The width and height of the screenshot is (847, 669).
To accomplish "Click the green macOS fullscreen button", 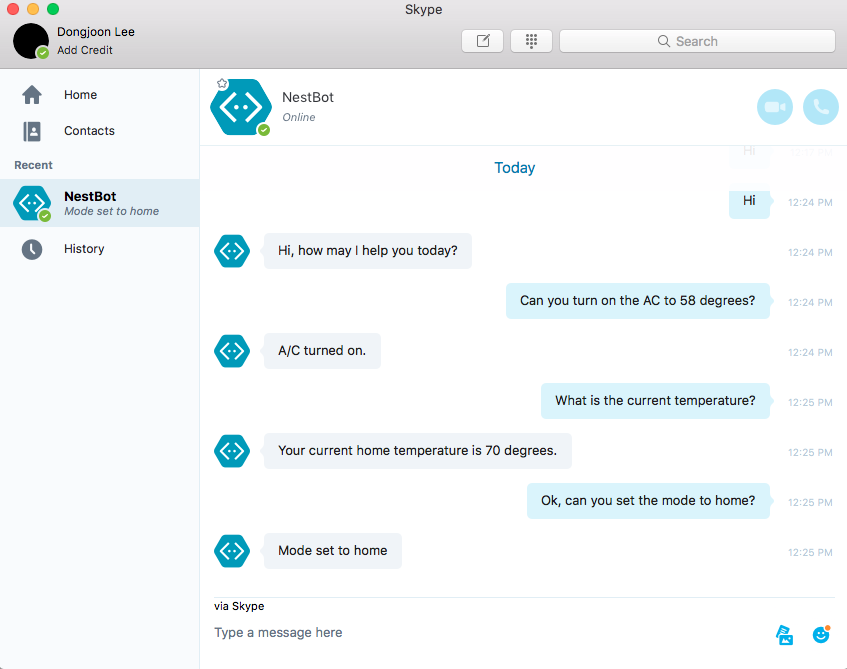I will pos(53,9).
